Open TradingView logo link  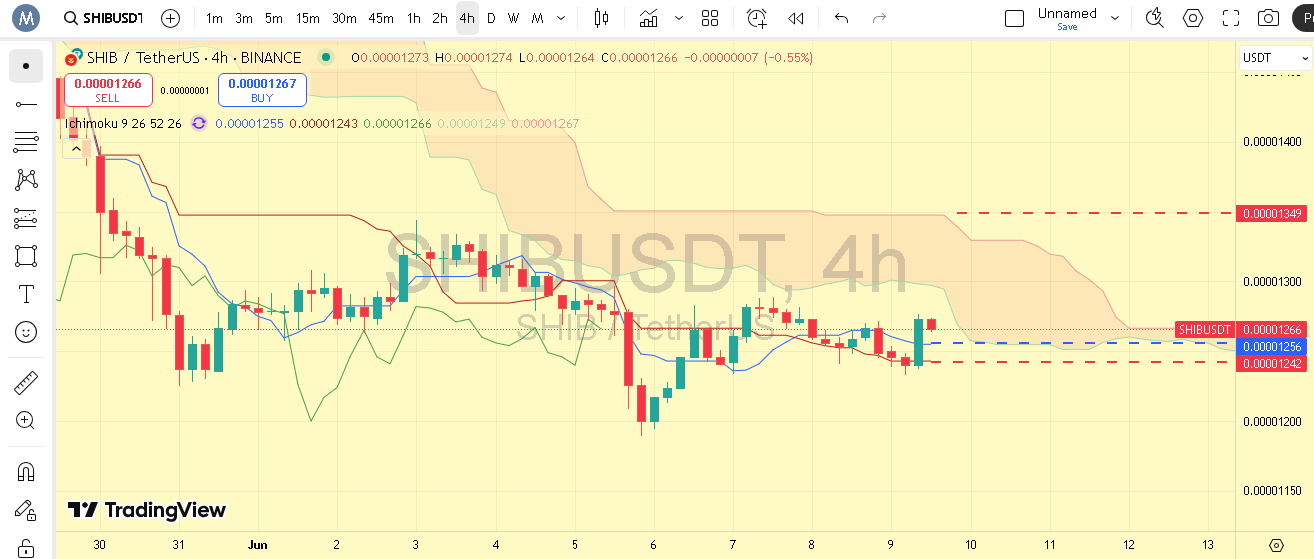pyautogui.click(x=147, y=510)
